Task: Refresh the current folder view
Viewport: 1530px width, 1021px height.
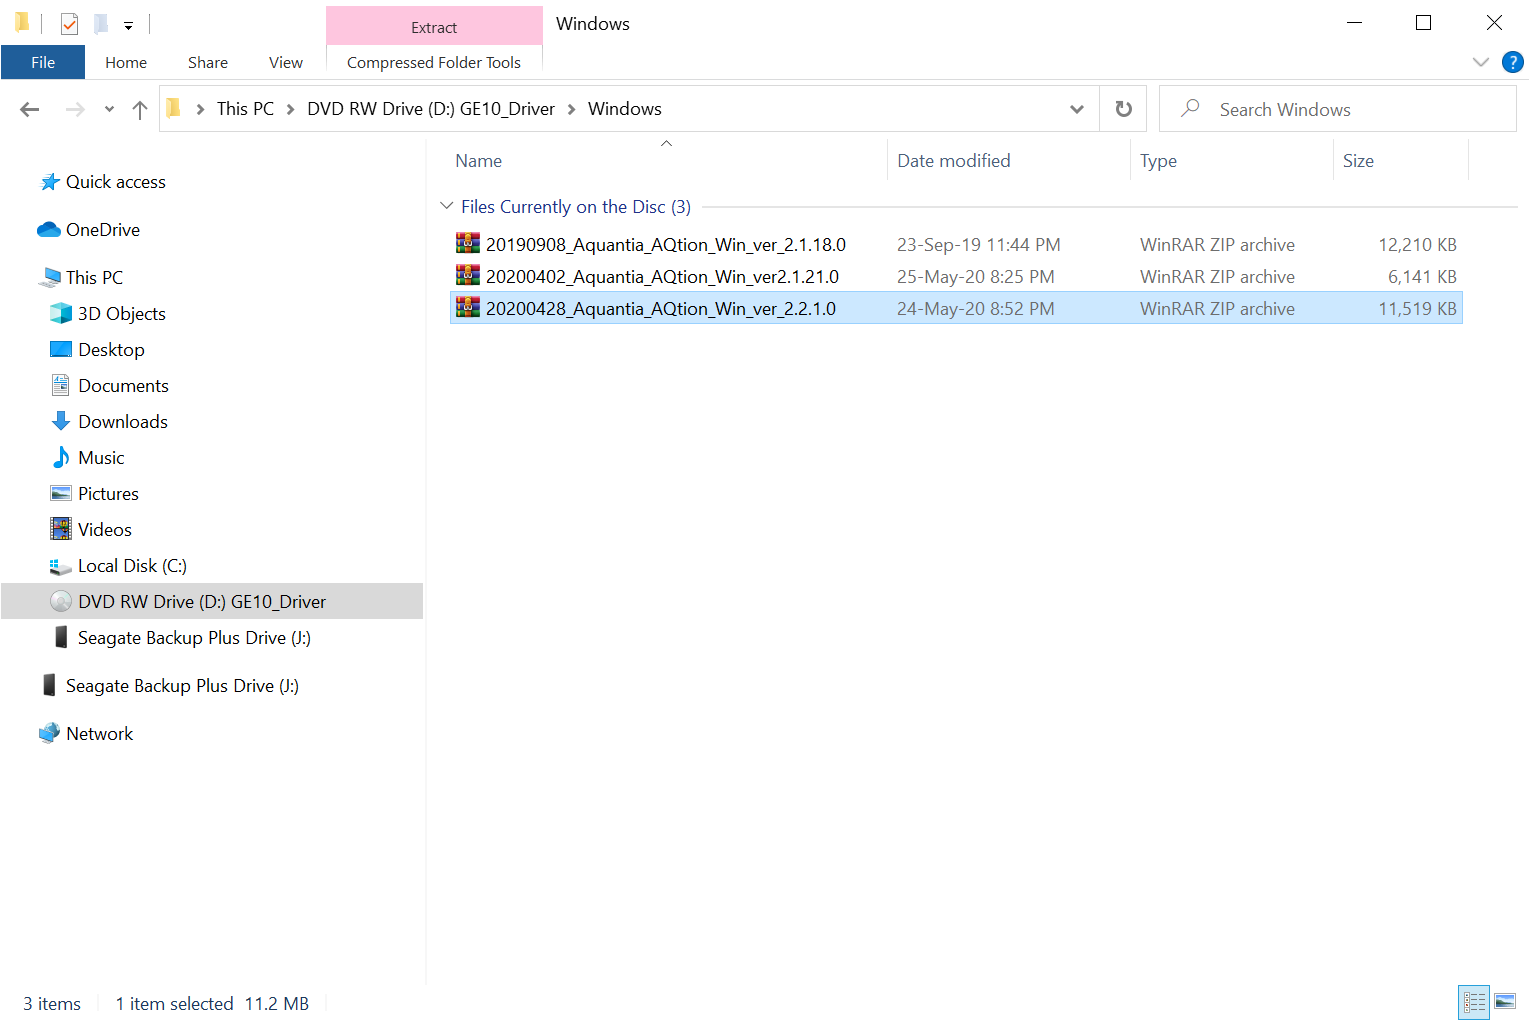Action: click(1124, 109)
